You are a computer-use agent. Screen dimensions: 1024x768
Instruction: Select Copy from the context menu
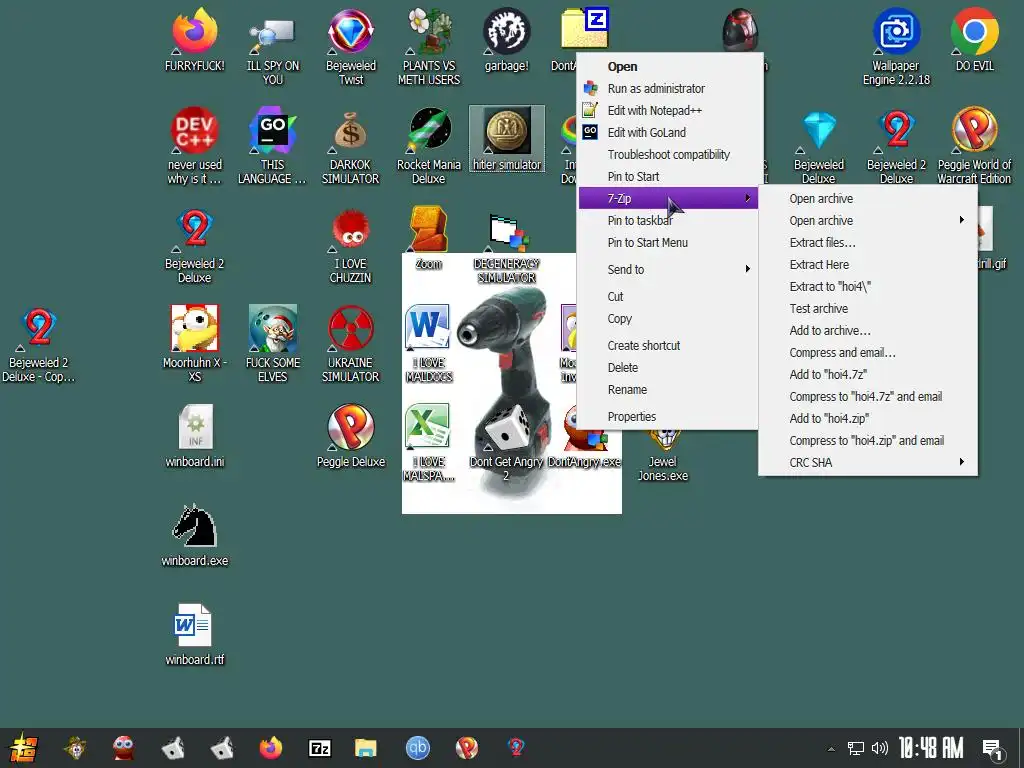click(x=668, y=319)
